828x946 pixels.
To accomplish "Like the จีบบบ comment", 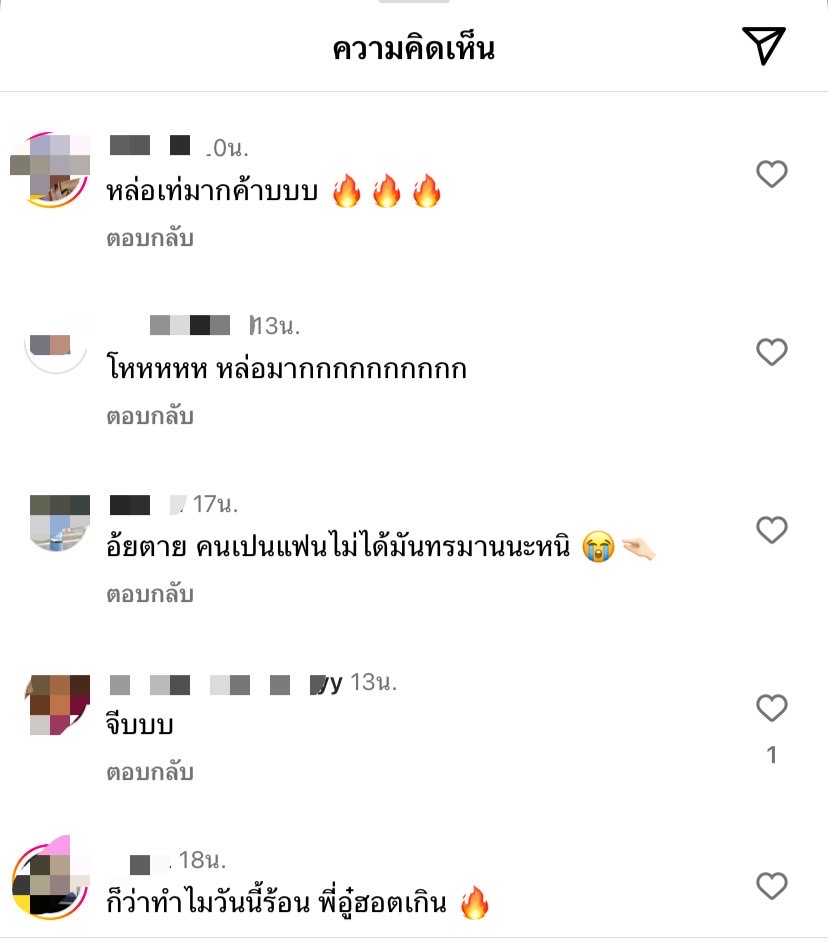I will click(x=772, y=708).
